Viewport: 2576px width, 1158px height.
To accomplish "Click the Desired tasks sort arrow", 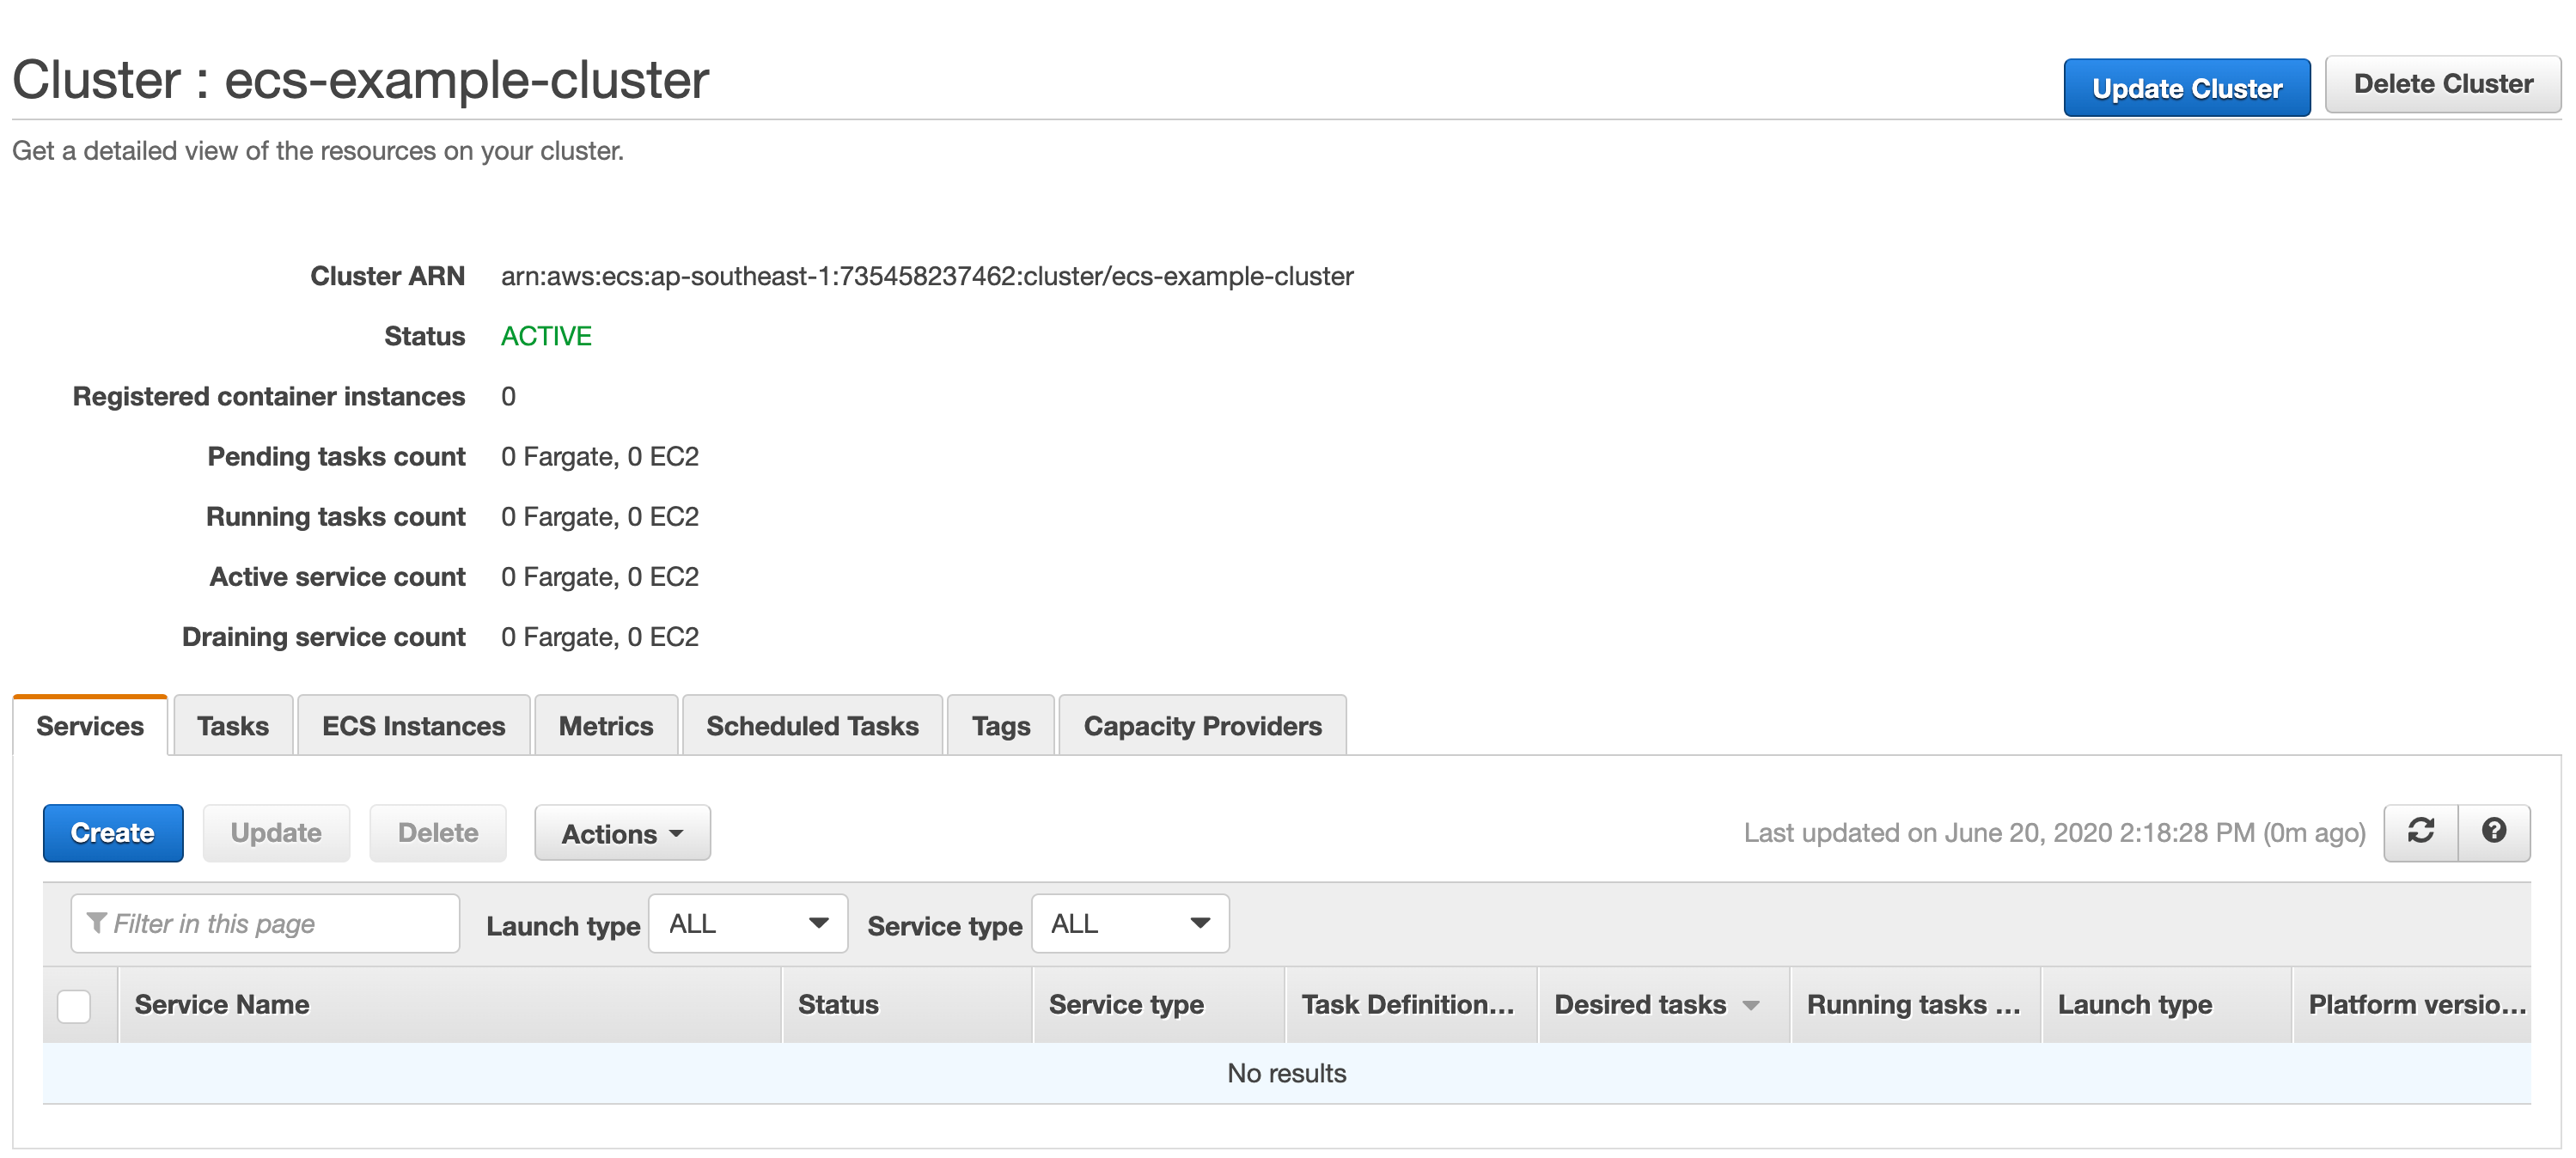I will point(1750,1005).
